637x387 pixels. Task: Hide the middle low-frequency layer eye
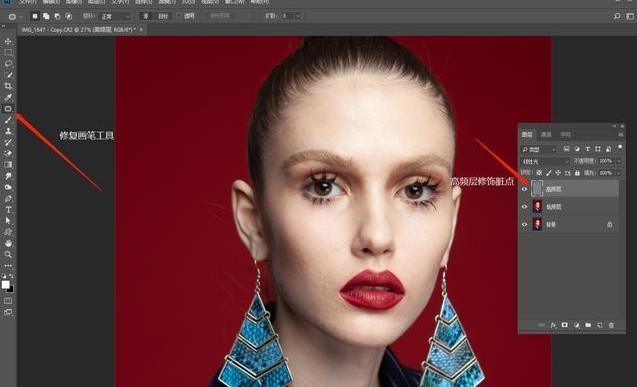click(x=524, y=207)
